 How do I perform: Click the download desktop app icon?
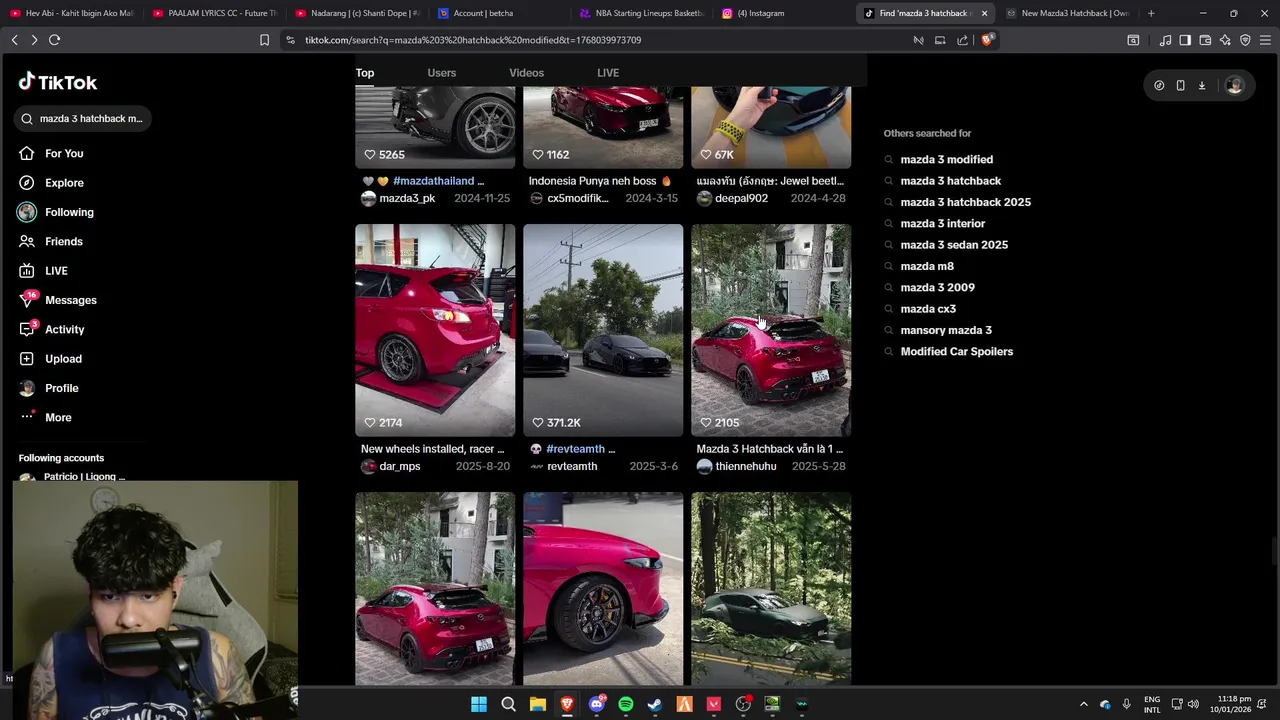[1202, 86]
